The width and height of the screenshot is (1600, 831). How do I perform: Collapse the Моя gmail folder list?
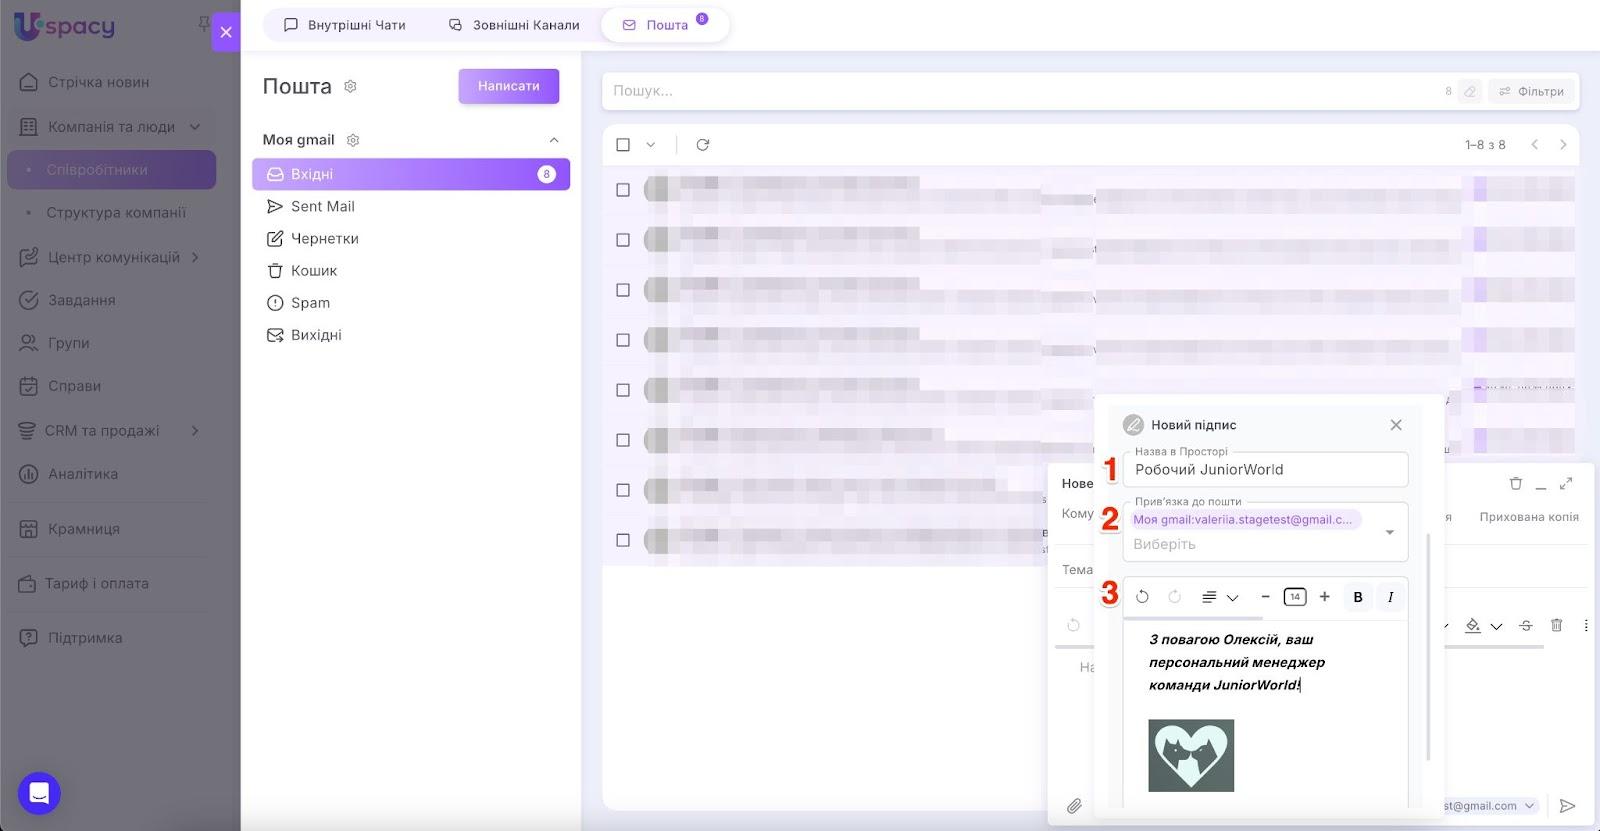pos(554,140)
